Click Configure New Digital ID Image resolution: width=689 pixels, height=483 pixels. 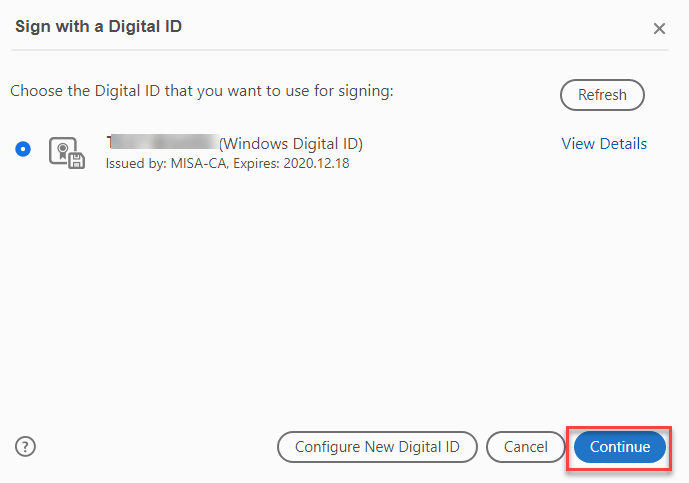tap(377, 447)
